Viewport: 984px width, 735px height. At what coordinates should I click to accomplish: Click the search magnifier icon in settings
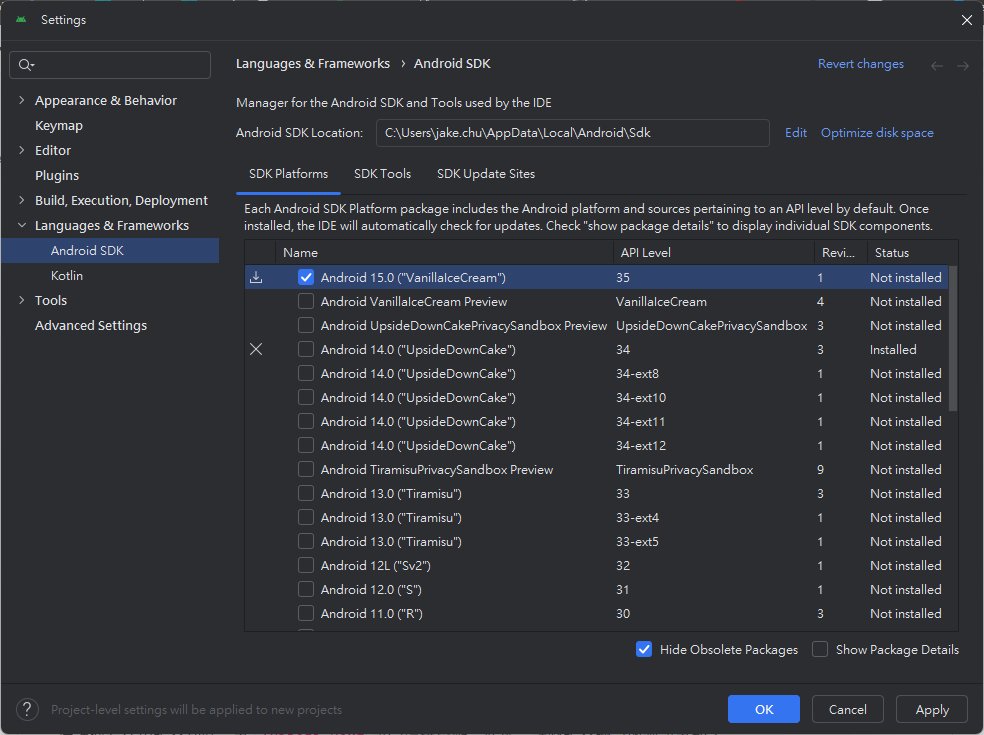[24, 65]
